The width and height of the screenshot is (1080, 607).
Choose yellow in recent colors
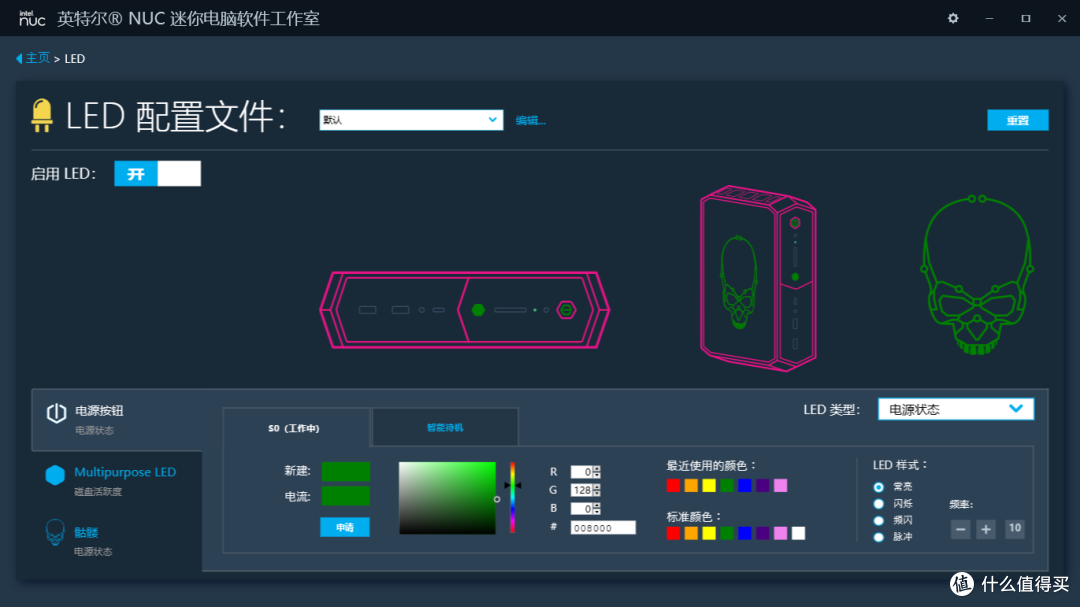[x=709, y=486]
